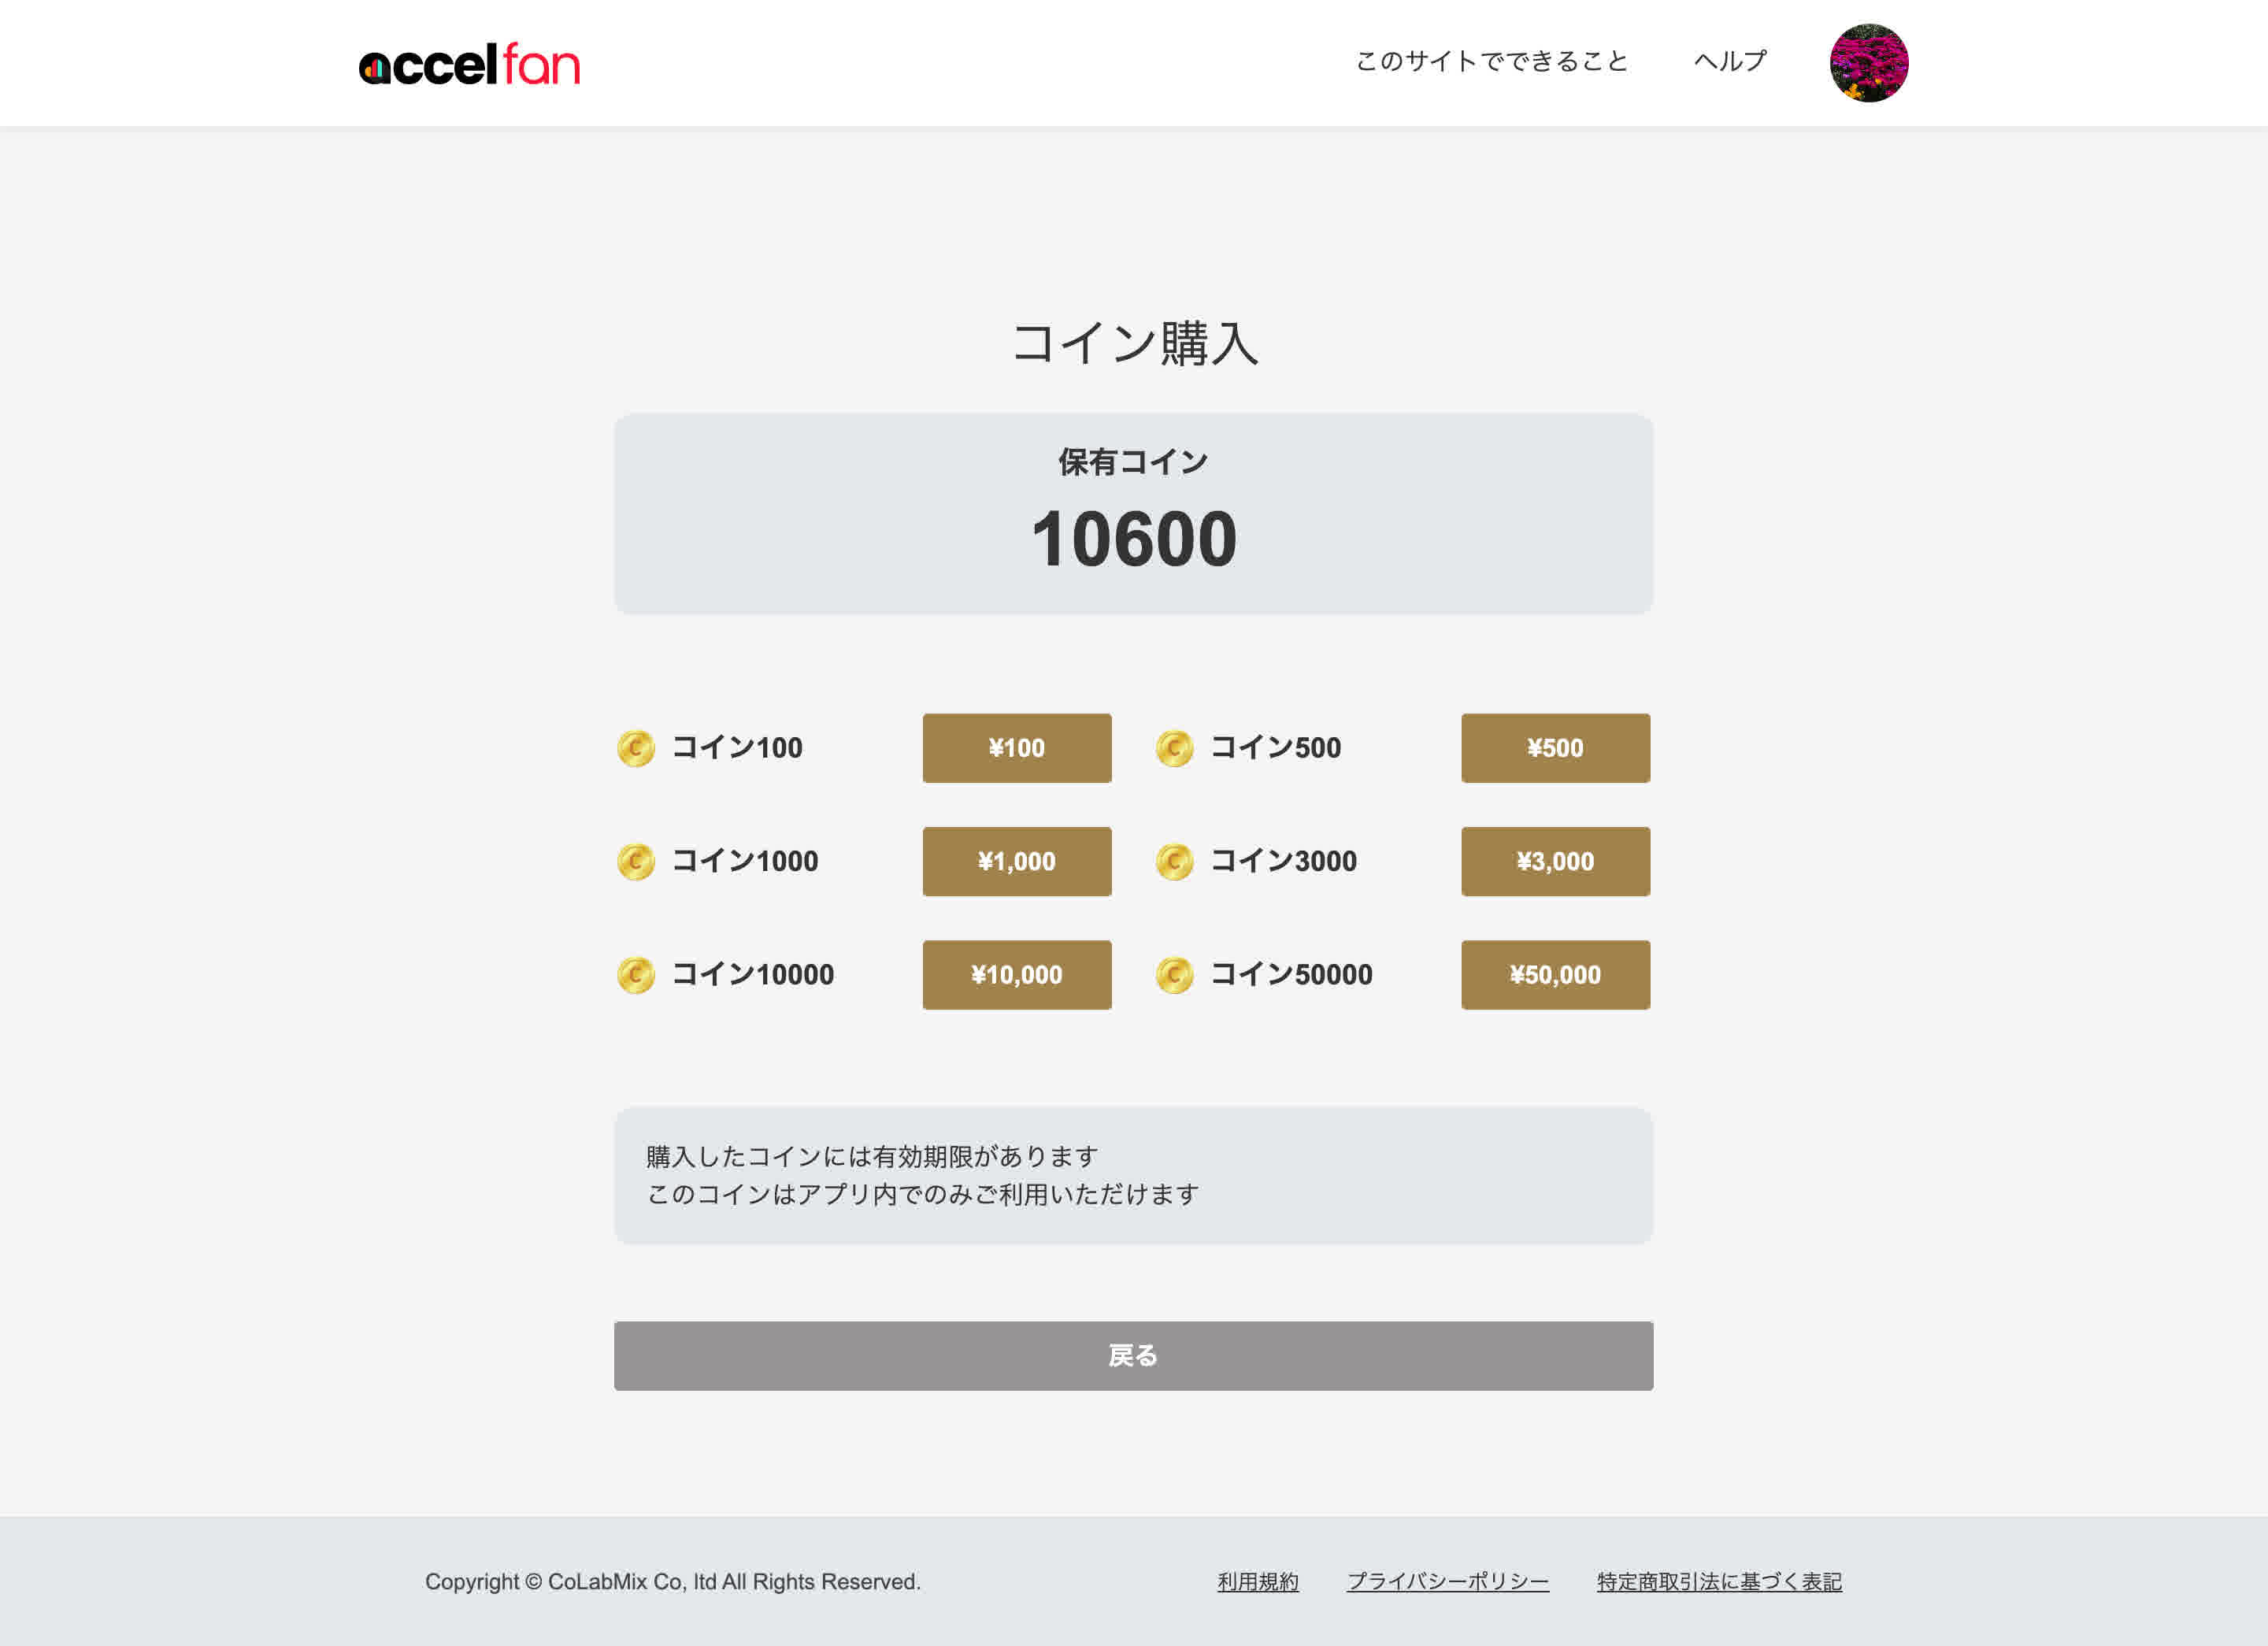Open the profile avatar in the header
This screenshot has height=1646, width=2268.
[x=1868, y=63]
